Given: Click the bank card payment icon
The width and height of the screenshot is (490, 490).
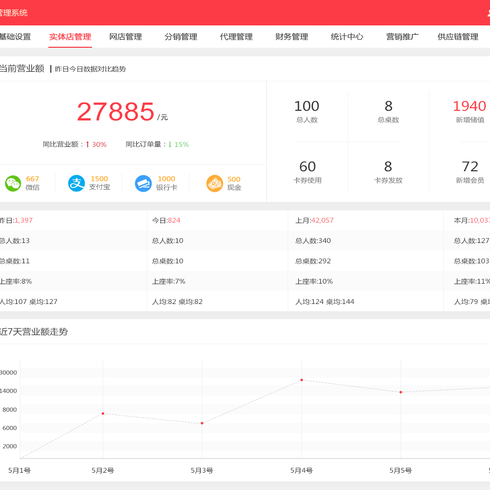Looking at the screenshot, I should (x=143, y=183).
